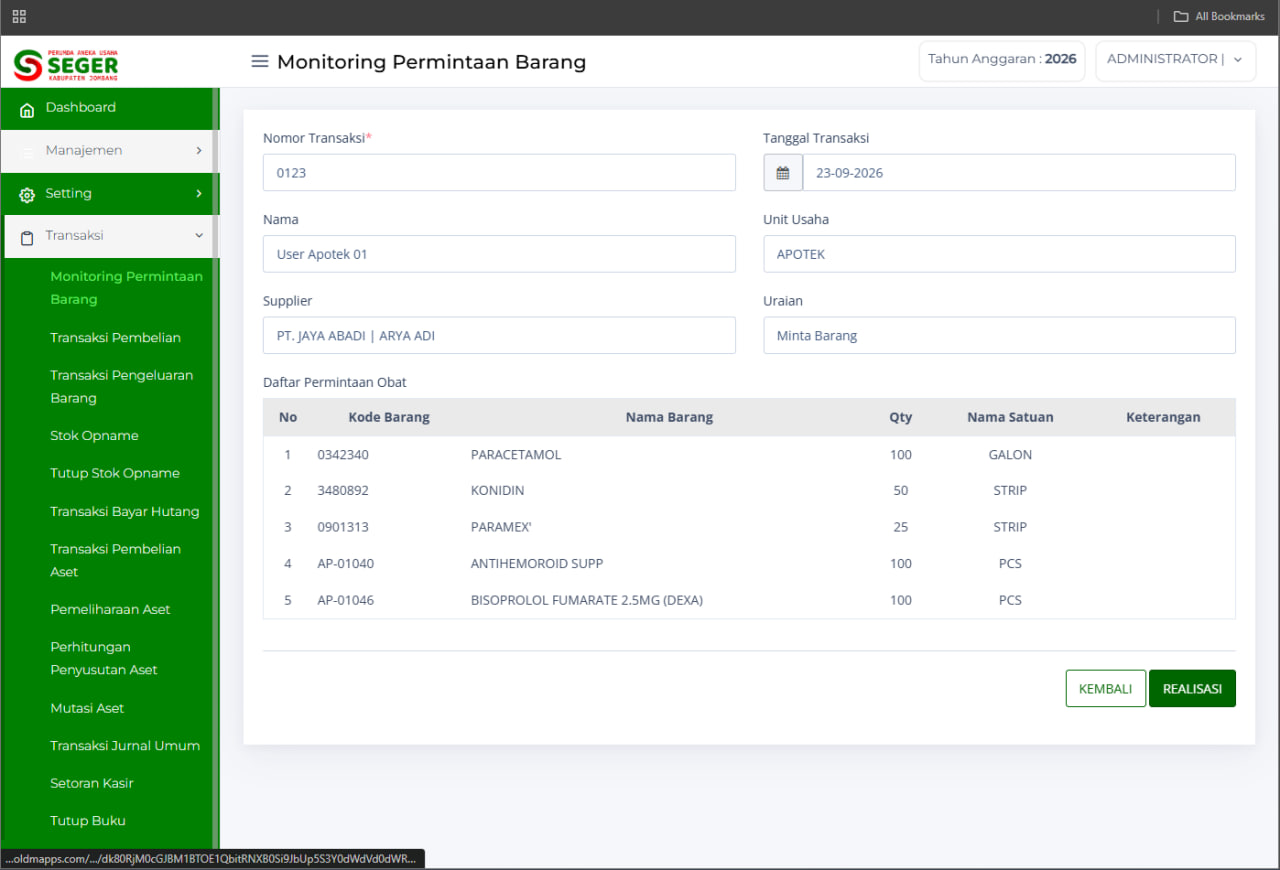Click the Nama field User Apotek 01

pyautogui.click(x=499, y=254)
